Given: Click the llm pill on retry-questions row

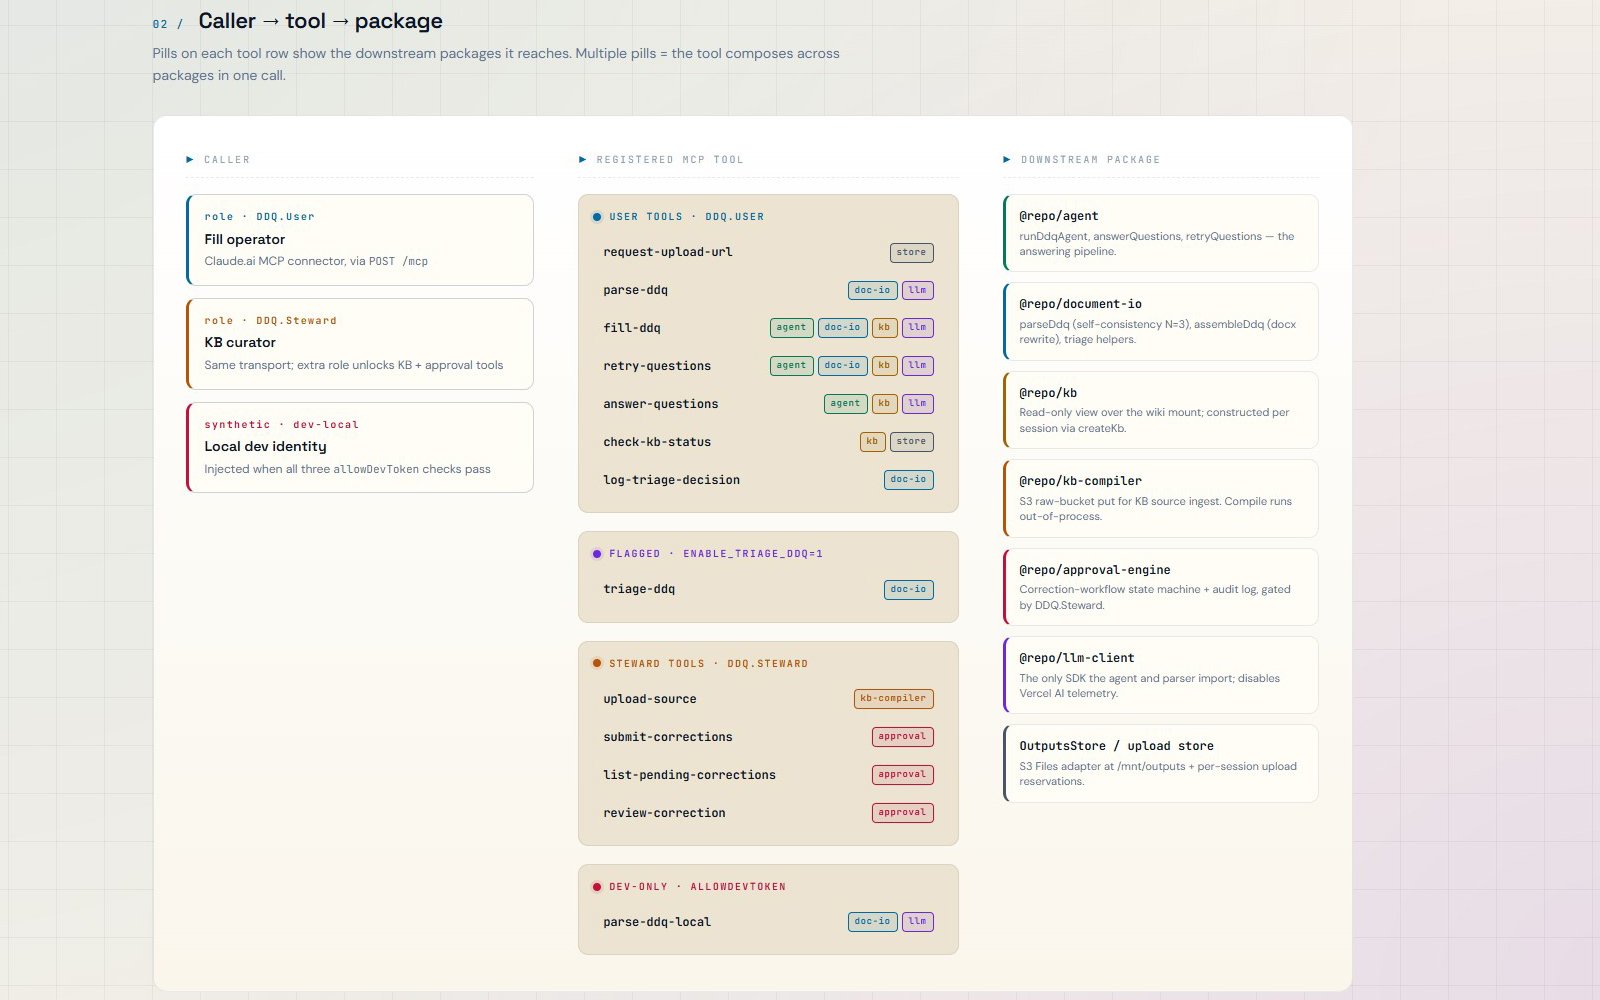Looking at the screenshot, I should point(917,366).
